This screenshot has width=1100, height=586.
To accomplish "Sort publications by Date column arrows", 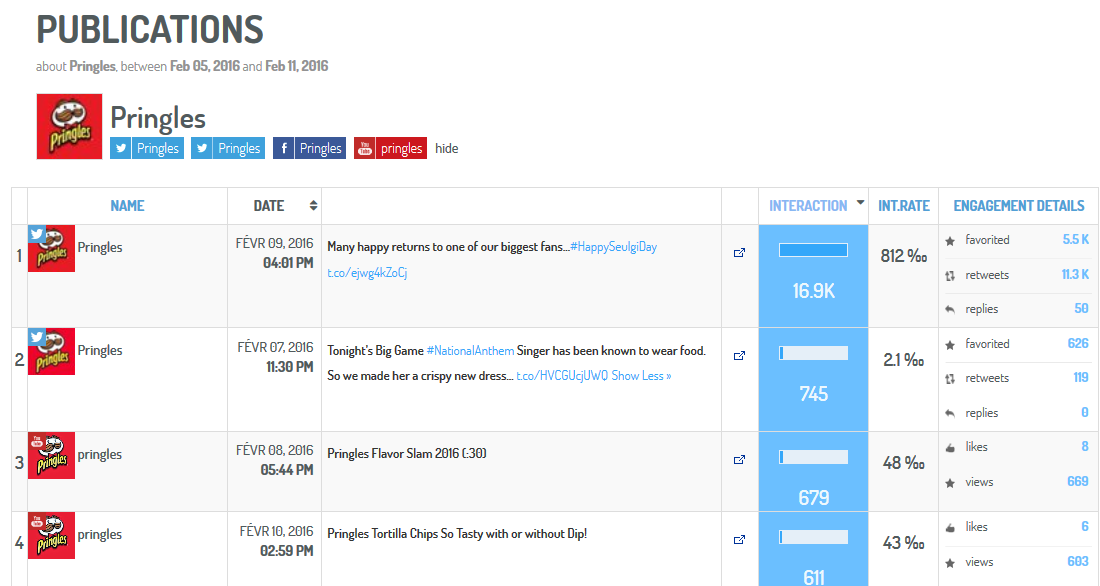I will [313, 206].
